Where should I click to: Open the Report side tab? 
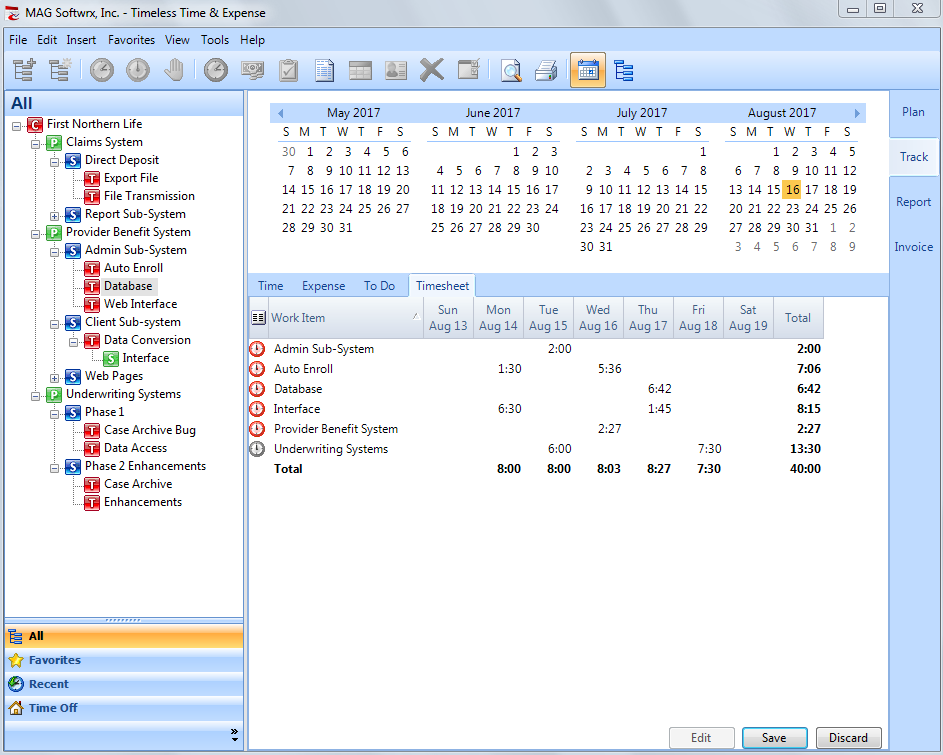(x=913, y=202)
